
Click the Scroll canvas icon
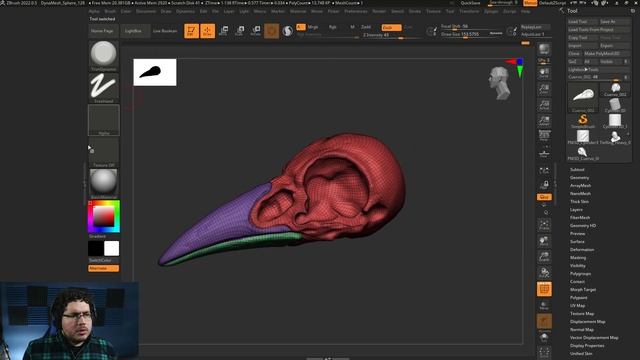[544, 73]
